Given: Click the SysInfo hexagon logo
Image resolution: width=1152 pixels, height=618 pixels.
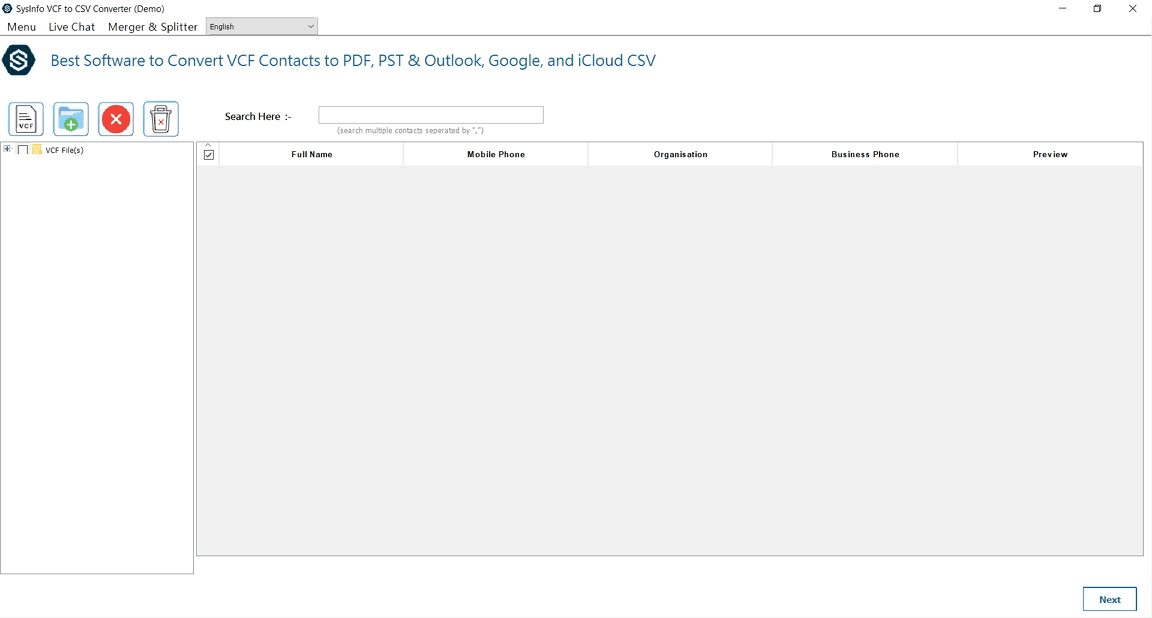Looking at the screenshot, I should pyautogui.click(x=18, y=60).
